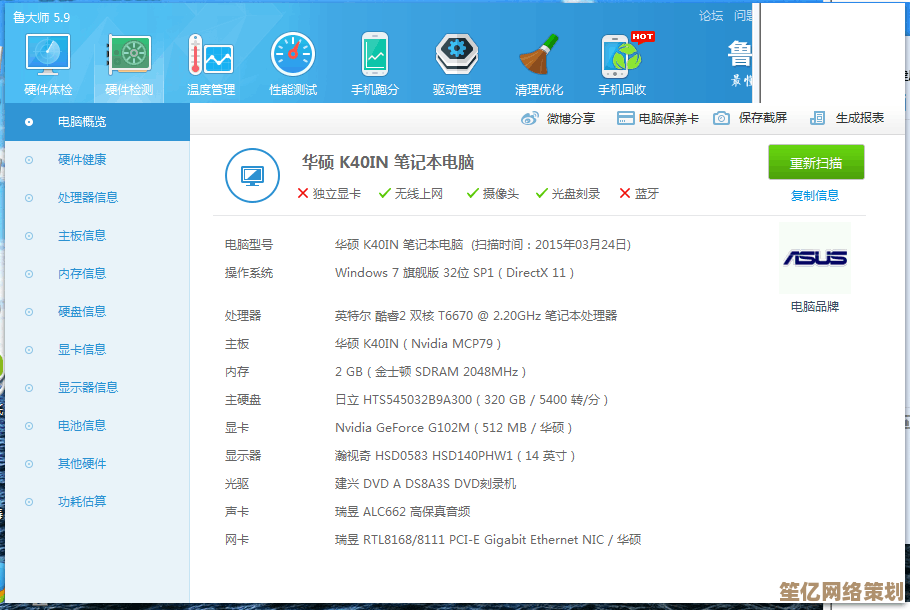This screenshot has width=910, height=610.
Task: Launch 性能测试 performance test icon
Action: coord(293,55)
